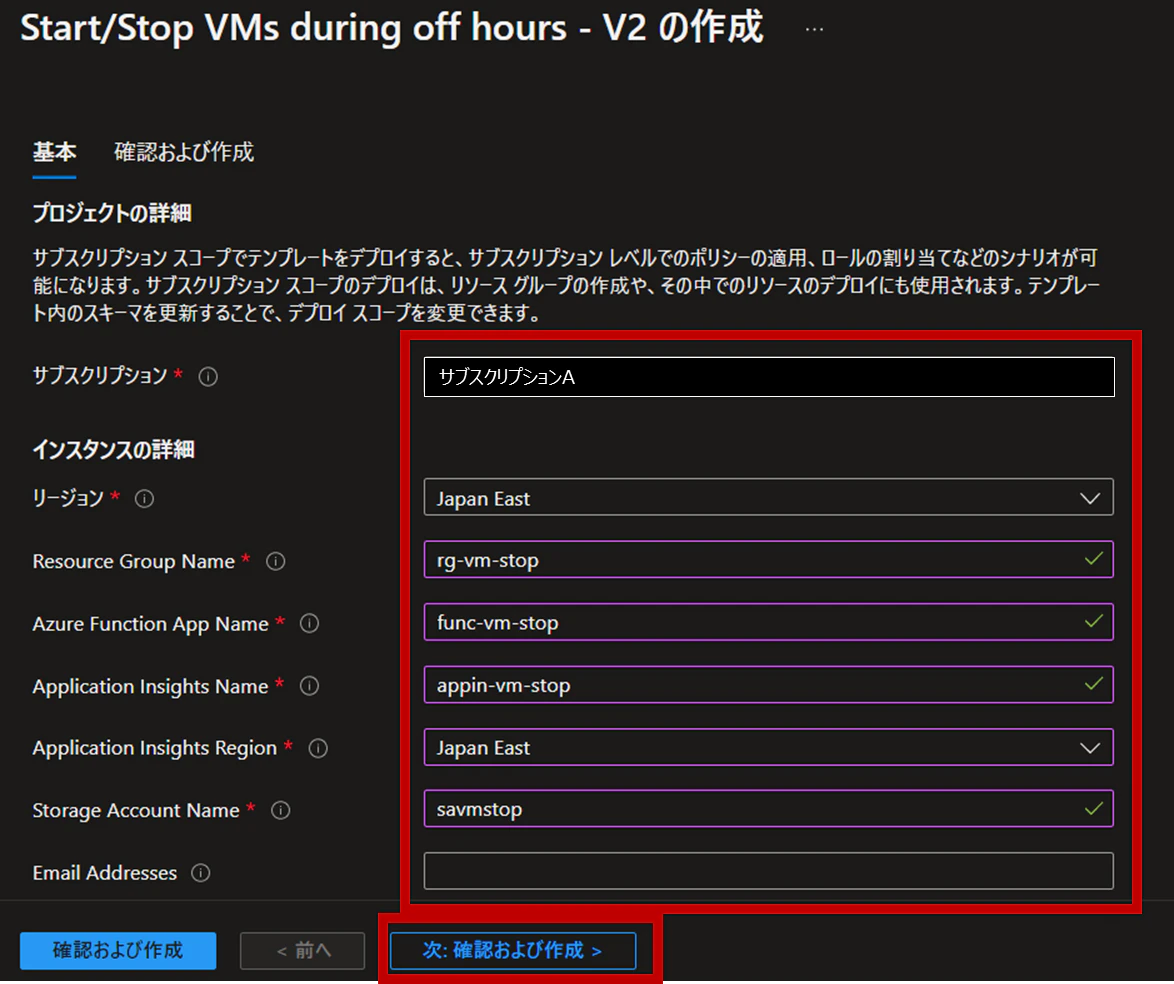
Task: Click the blue 確認および作成 button
Action: (118, 950)
